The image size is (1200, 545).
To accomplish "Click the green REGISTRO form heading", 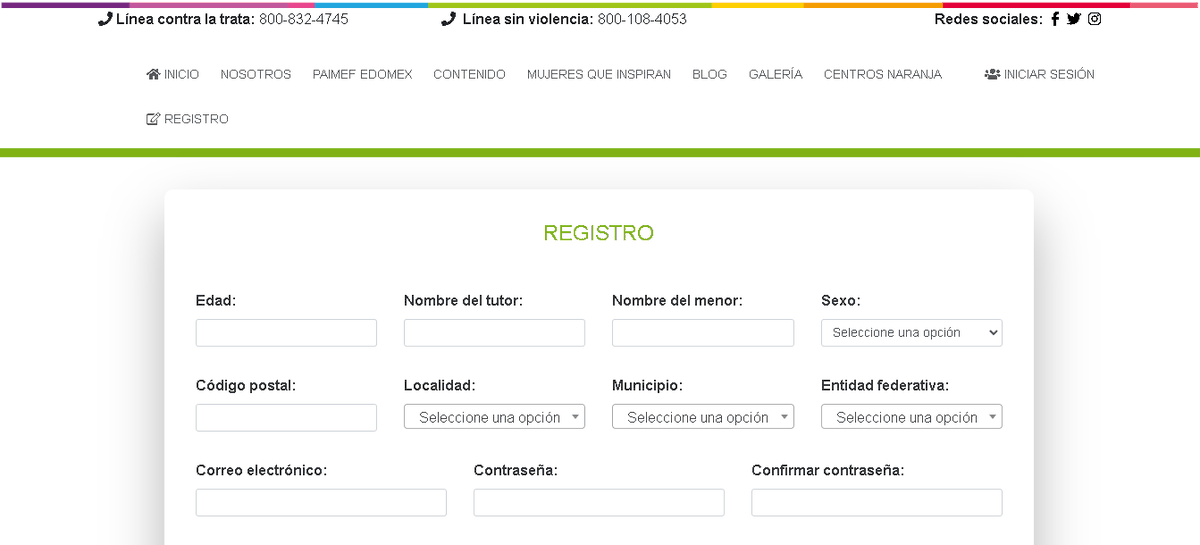I will [x=599, y=233].
